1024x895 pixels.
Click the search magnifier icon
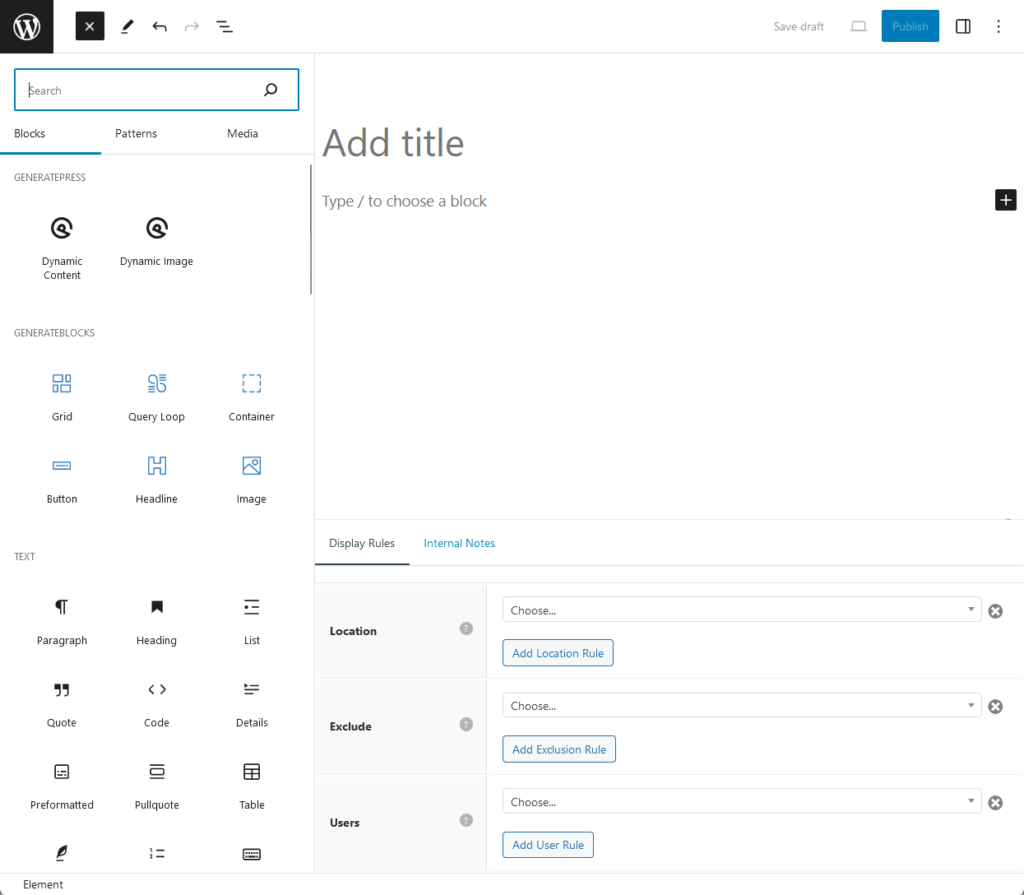[270, 90]
